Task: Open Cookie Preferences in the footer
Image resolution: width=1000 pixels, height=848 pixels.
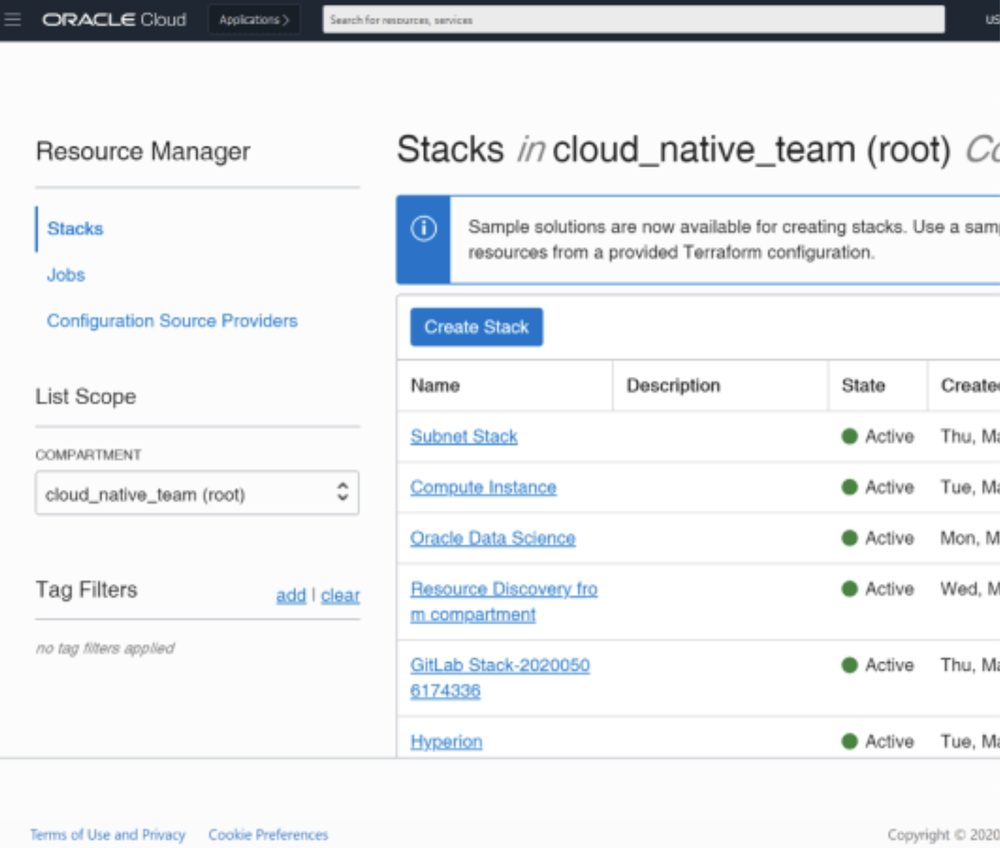Action: coord(268,835)
